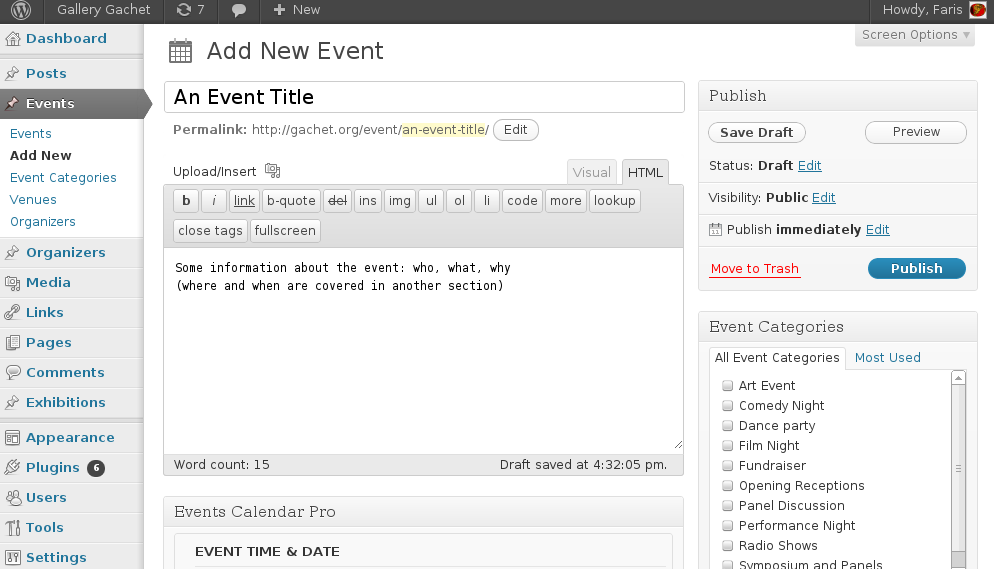This screenshot has height=569, width=994.
Task: Click the blue Publish button
Action: [x=917, y=269]
